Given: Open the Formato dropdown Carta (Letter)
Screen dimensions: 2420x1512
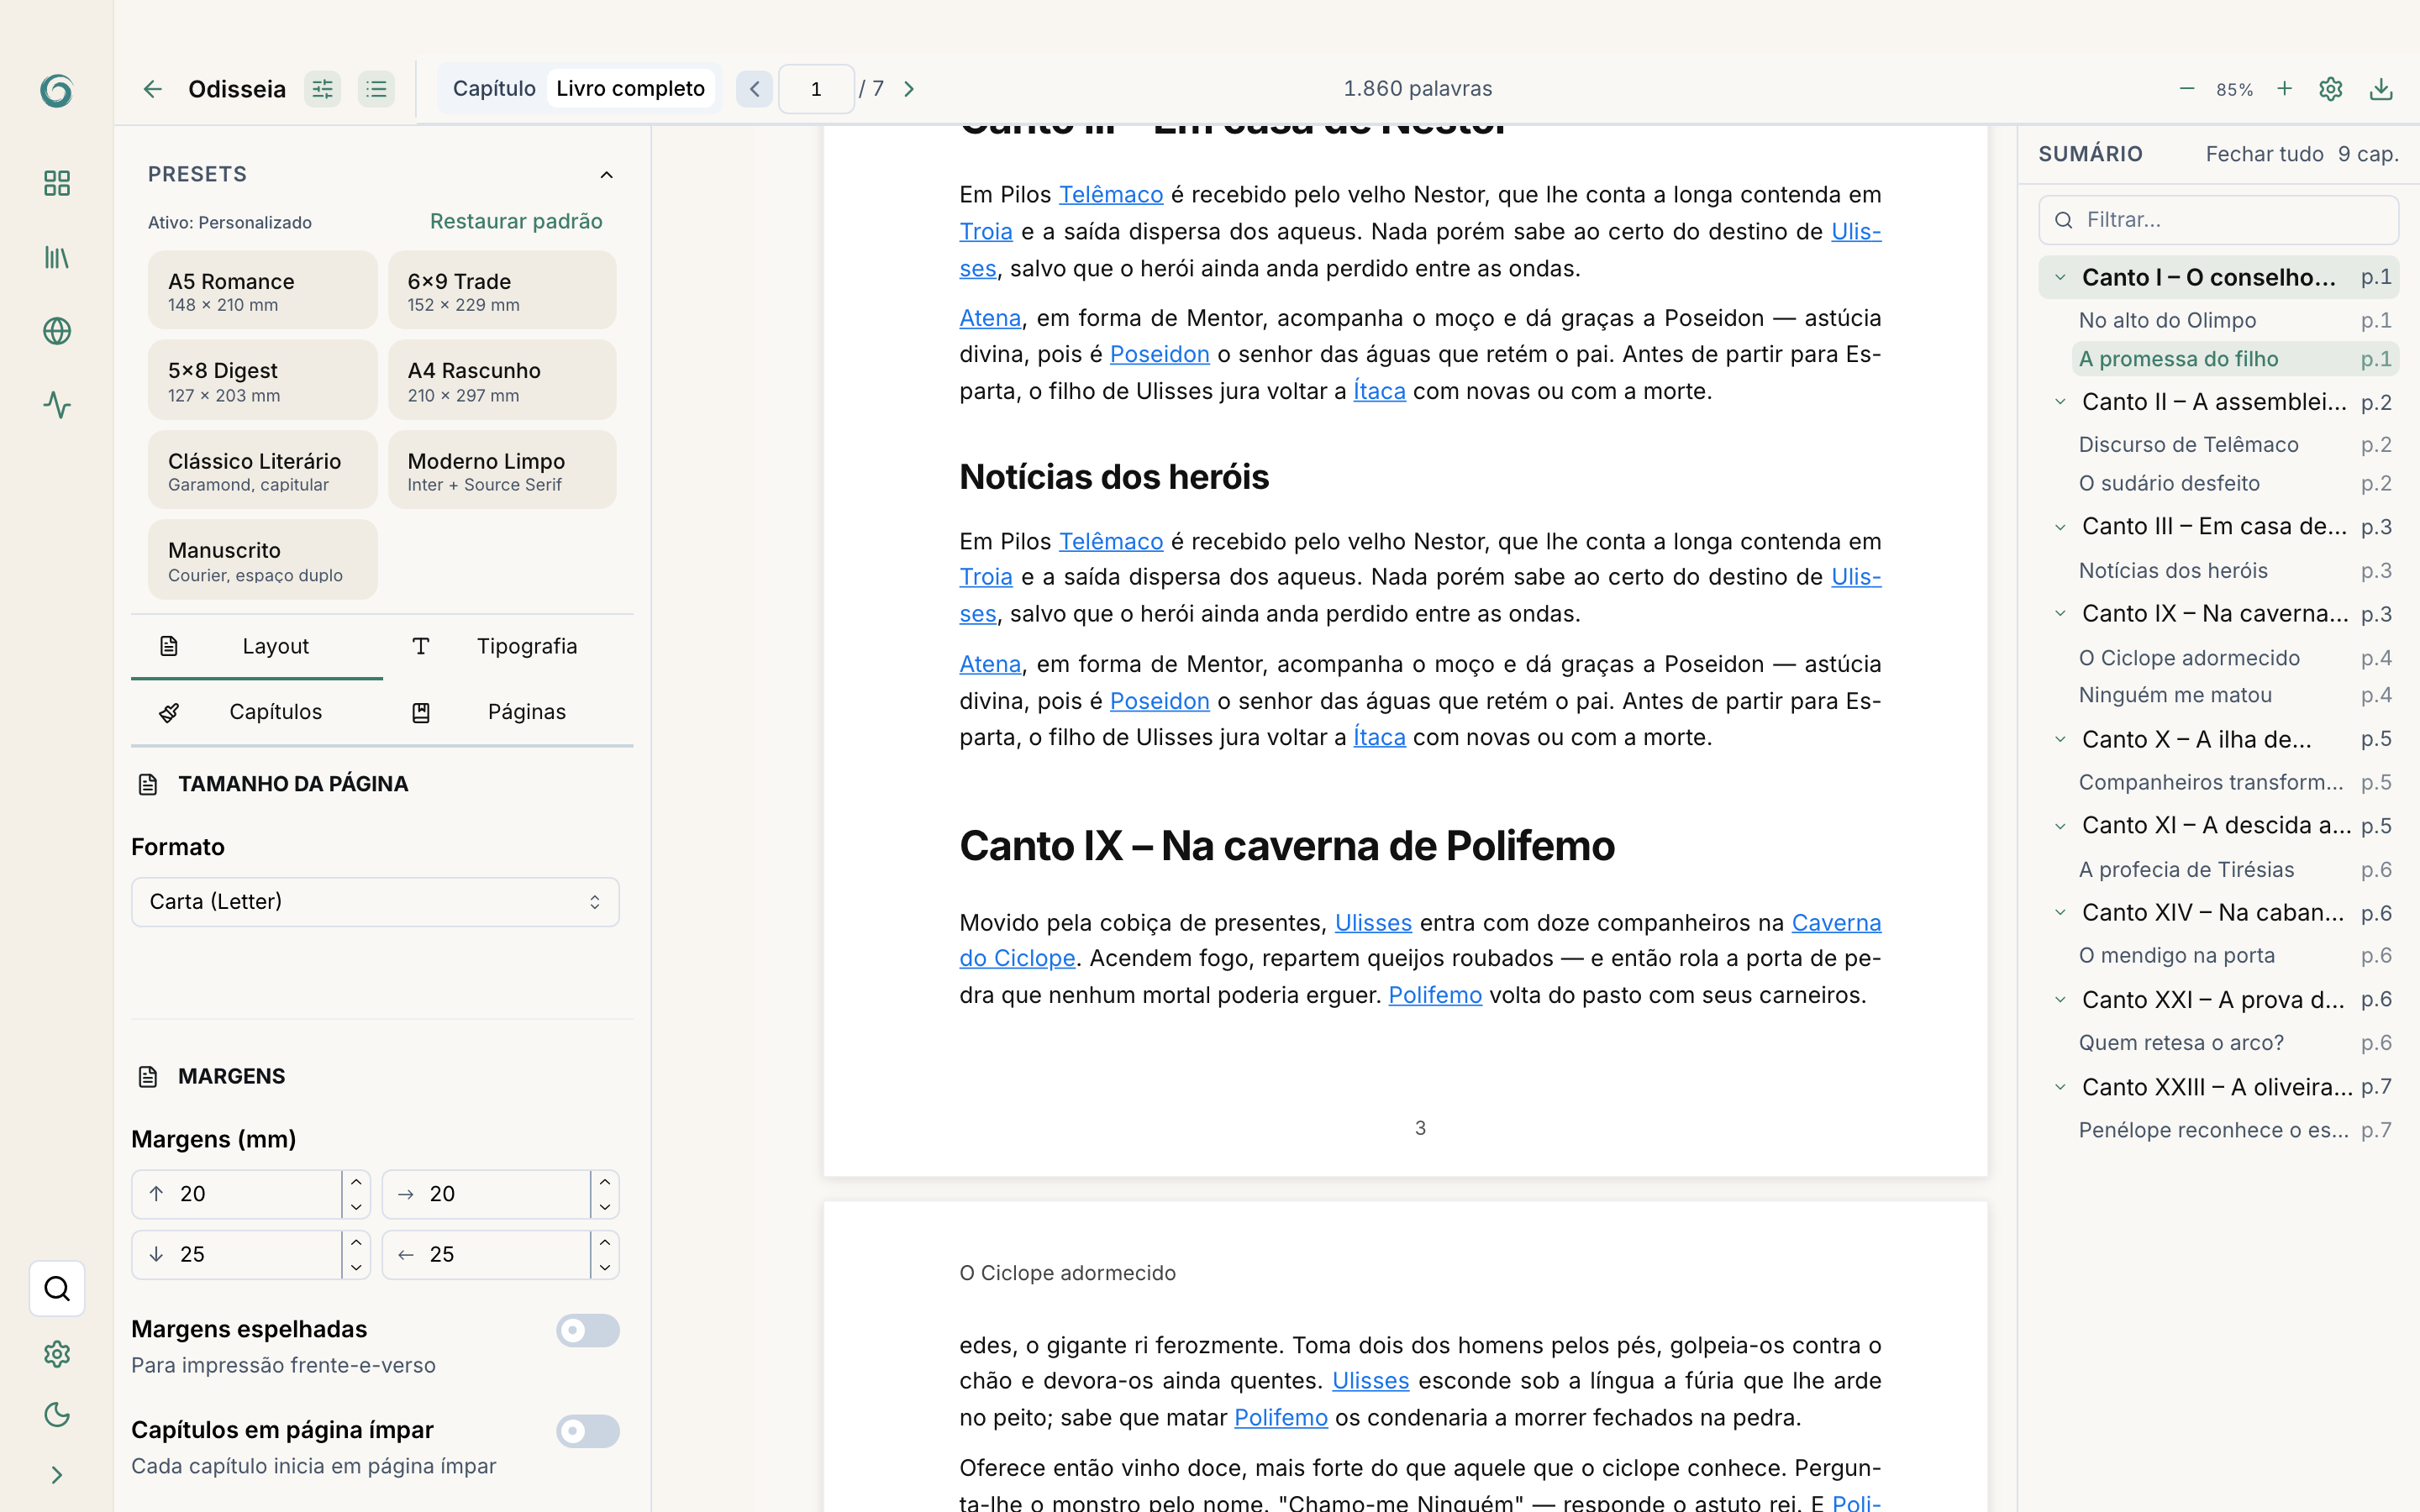Looking at the screenshot, I should coord(375,902).
